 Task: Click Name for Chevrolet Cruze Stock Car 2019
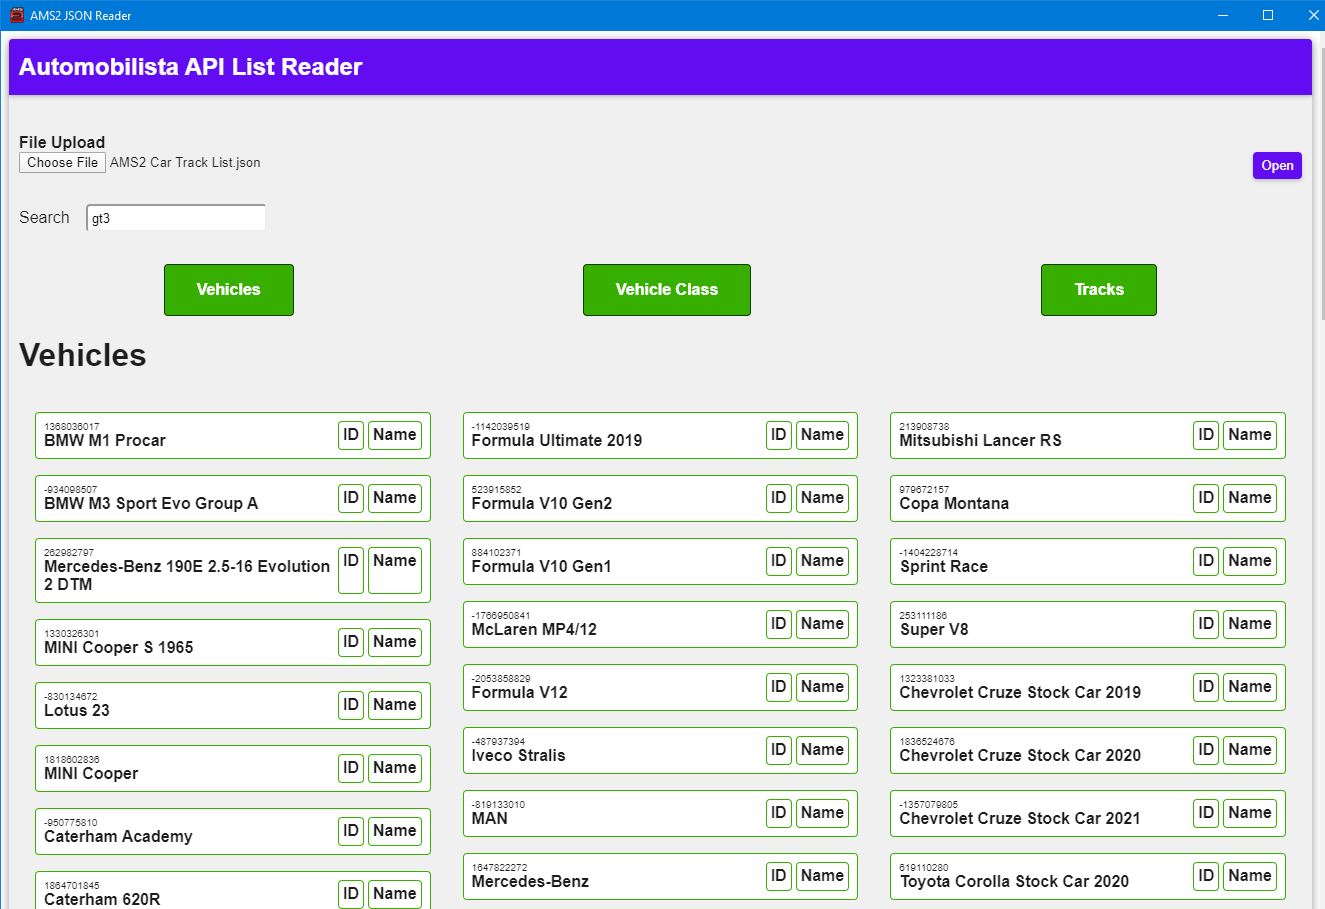tap(1251, 687)
